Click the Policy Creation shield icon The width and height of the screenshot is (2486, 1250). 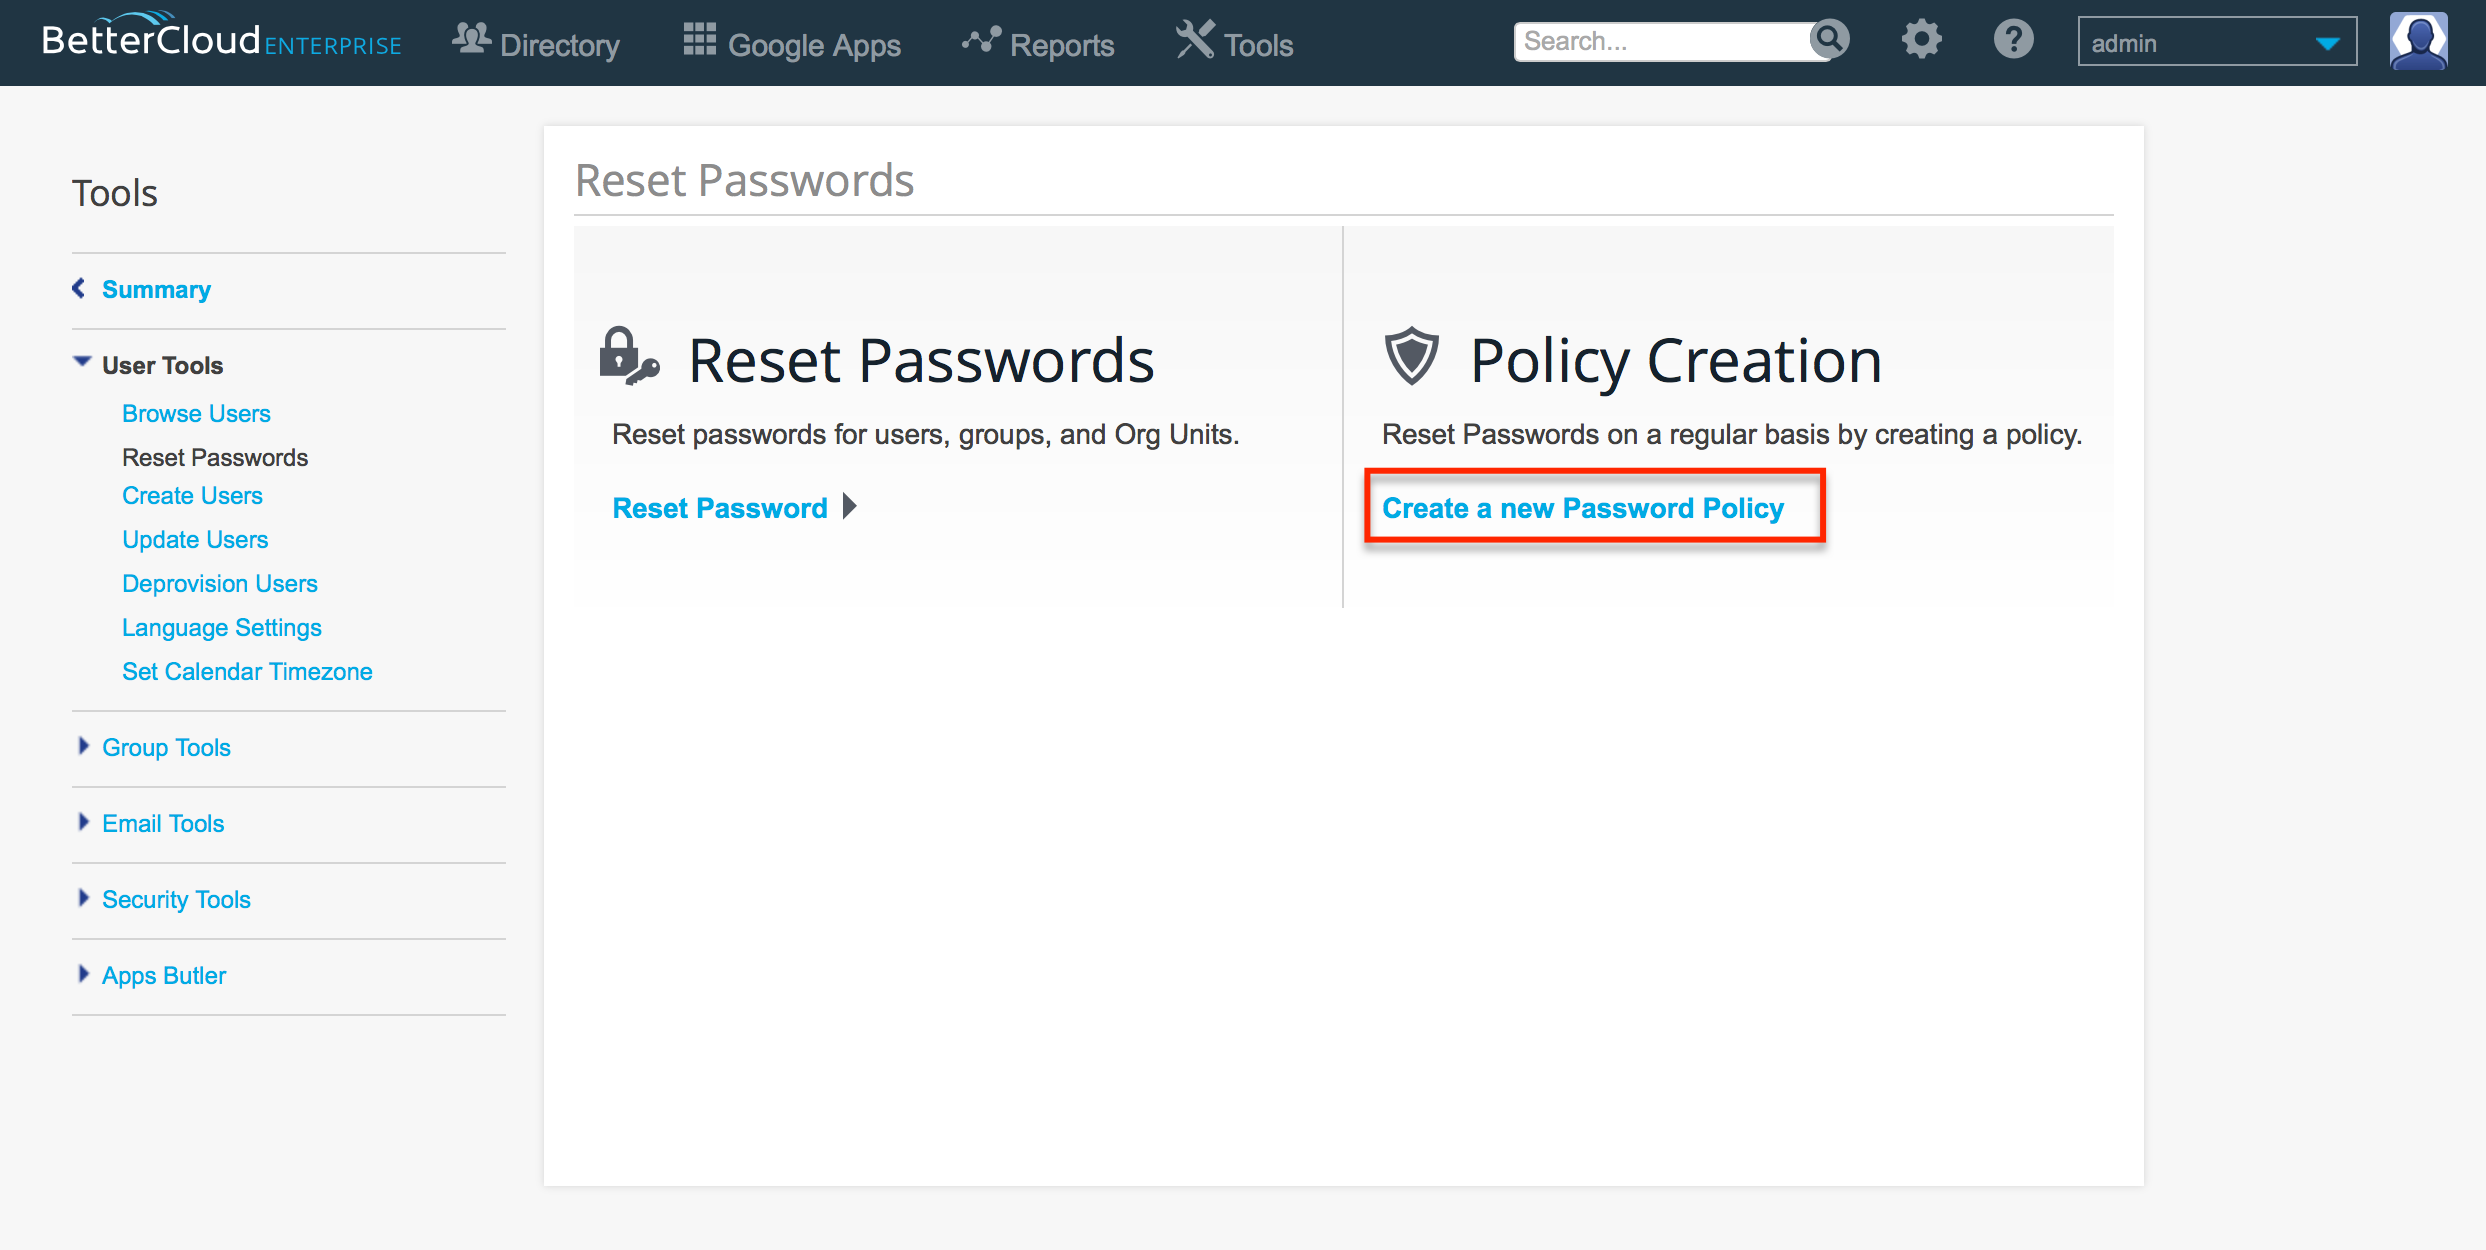pos(1411,356)
